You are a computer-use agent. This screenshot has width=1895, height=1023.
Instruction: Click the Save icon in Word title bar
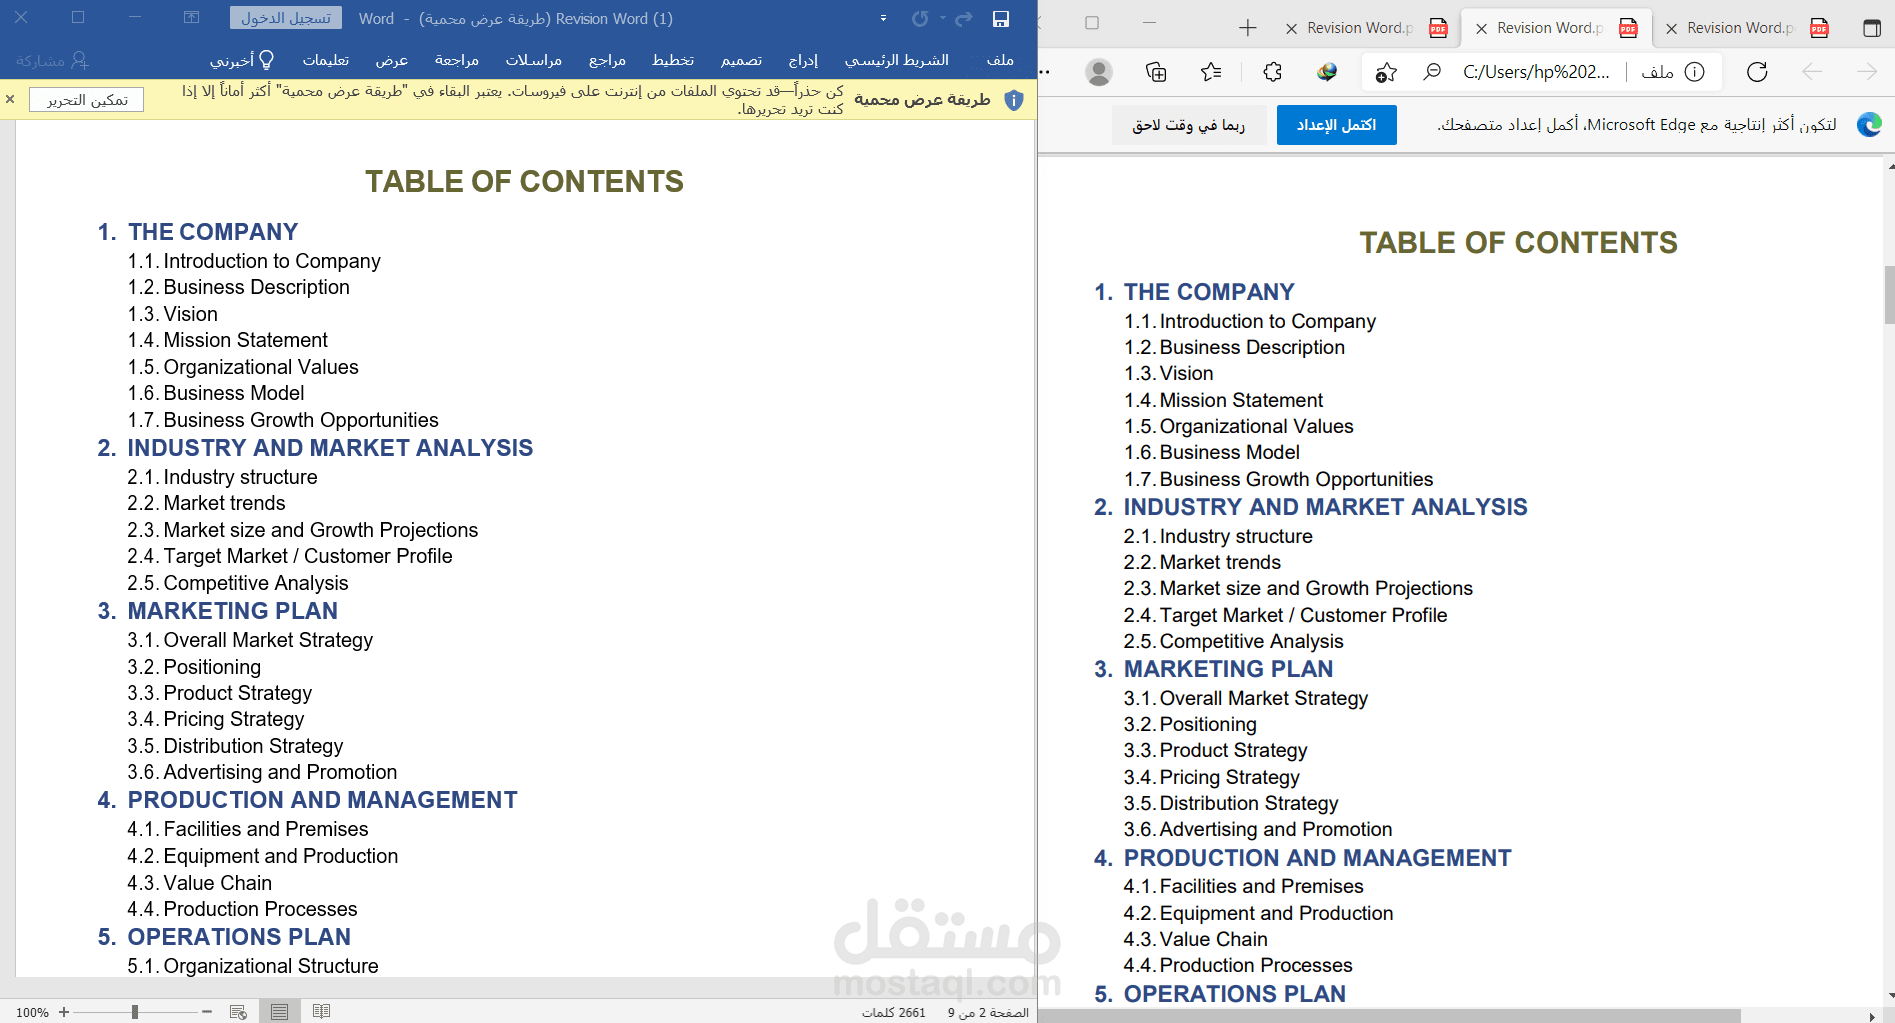(x=1000, y=19)
